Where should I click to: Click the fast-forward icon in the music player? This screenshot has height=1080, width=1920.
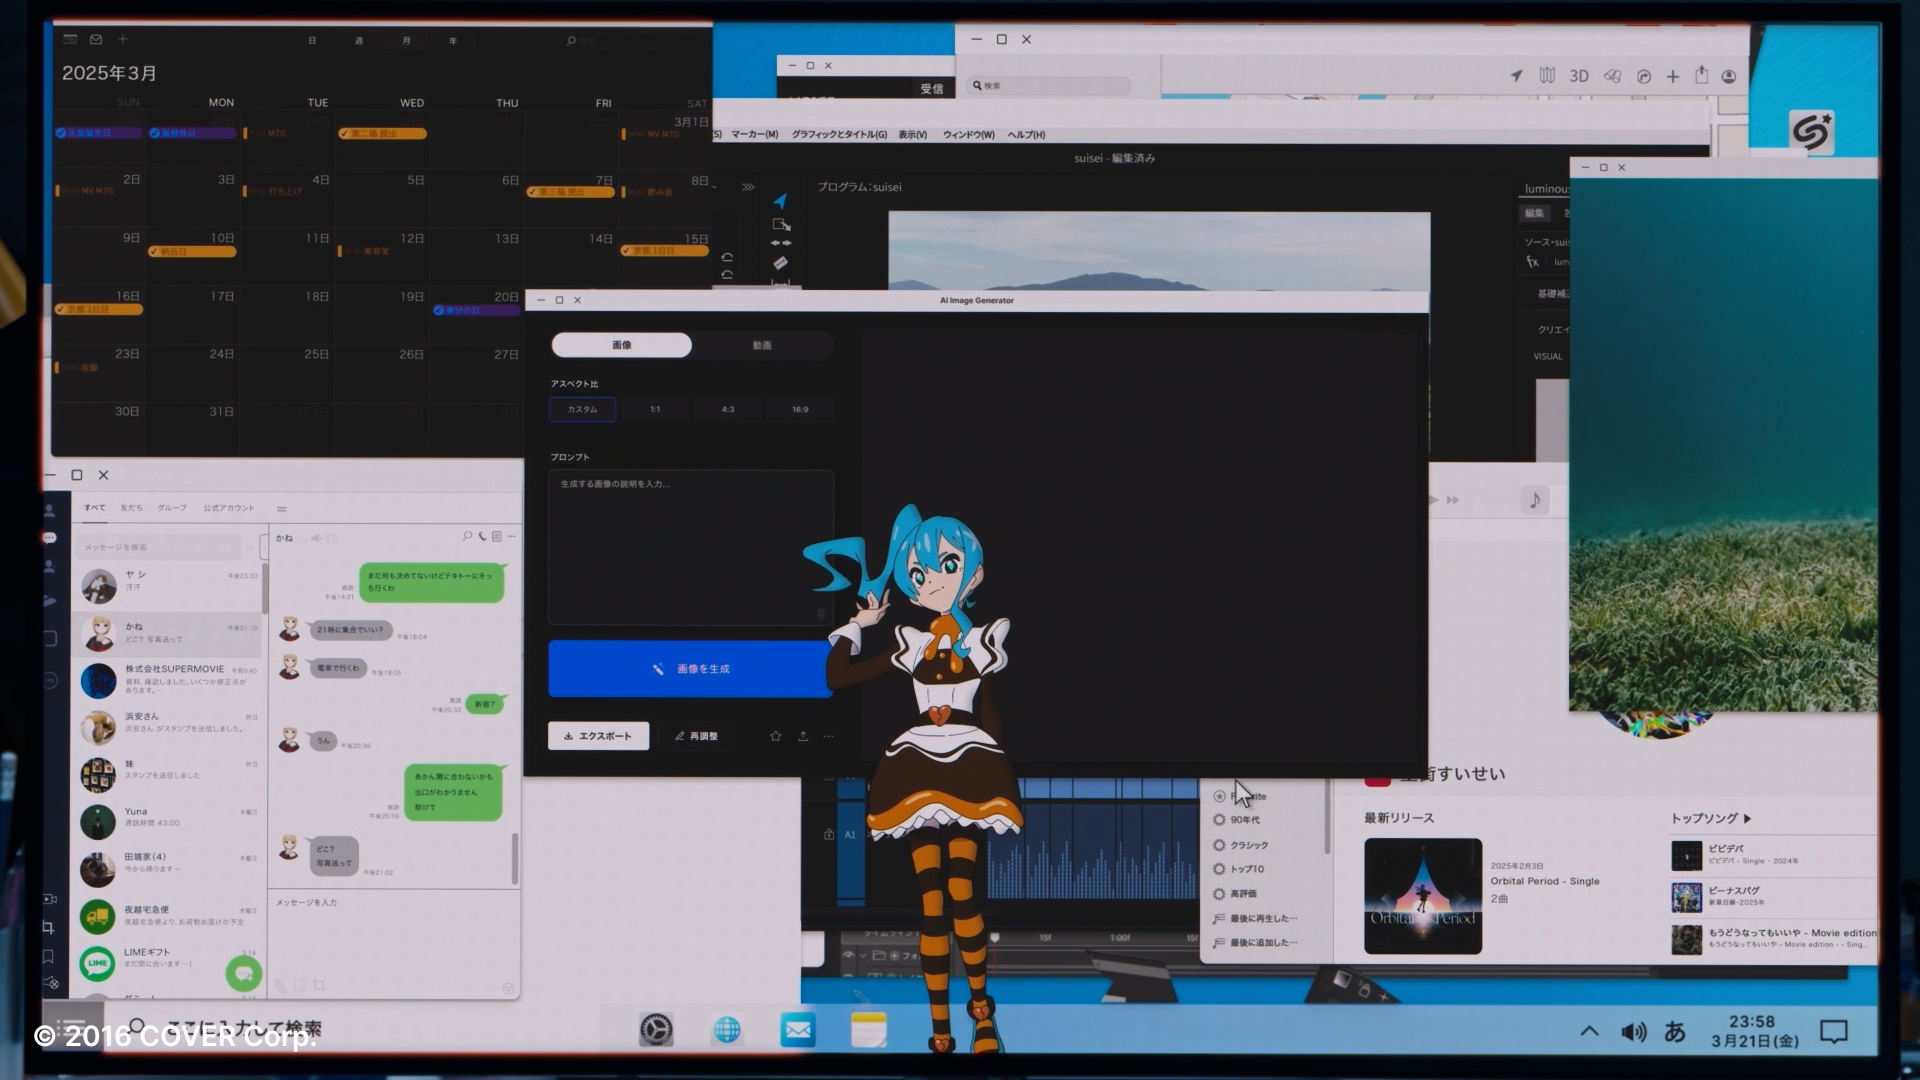pos(1453,500)
